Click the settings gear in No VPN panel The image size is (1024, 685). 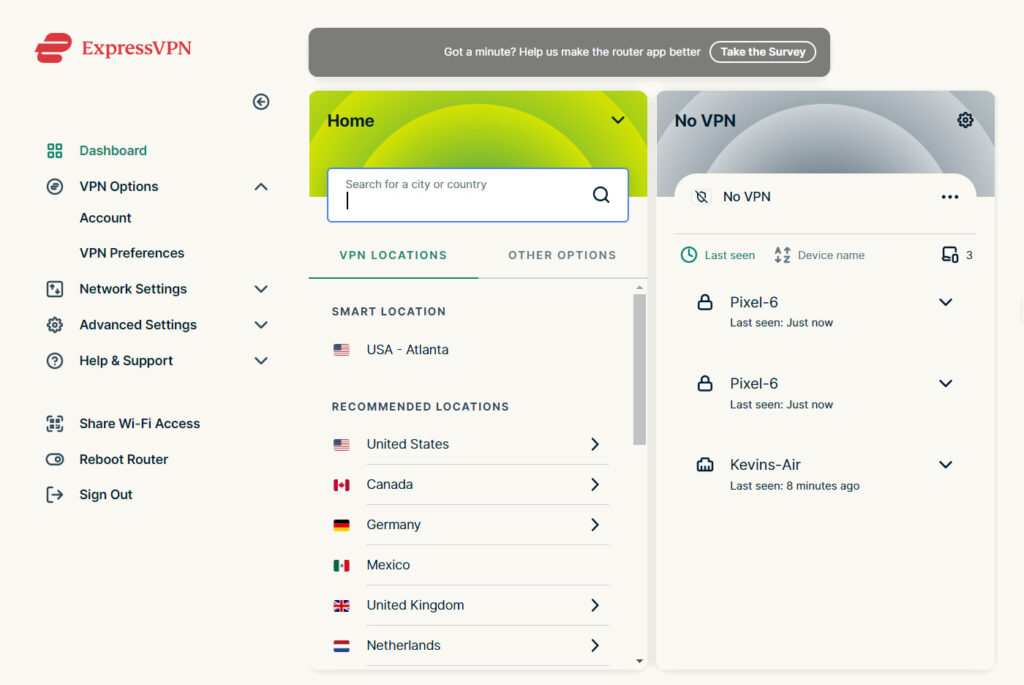coord(965,120)
